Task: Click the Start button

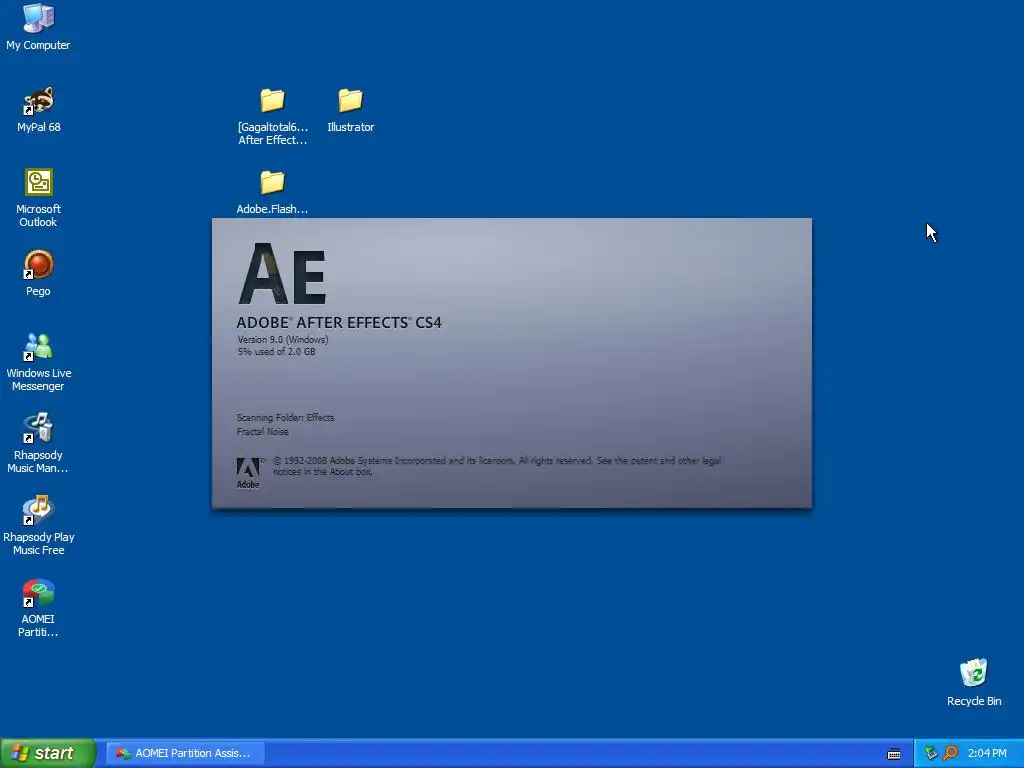Action: pyautogui.click(x=48, y=753)
